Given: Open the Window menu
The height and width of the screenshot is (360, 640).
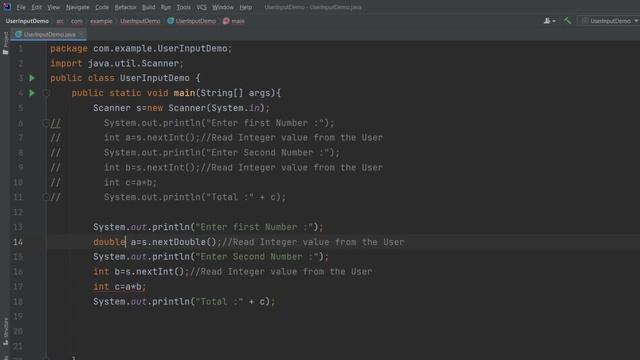Looking at the screenshot, I should [223, 7].
